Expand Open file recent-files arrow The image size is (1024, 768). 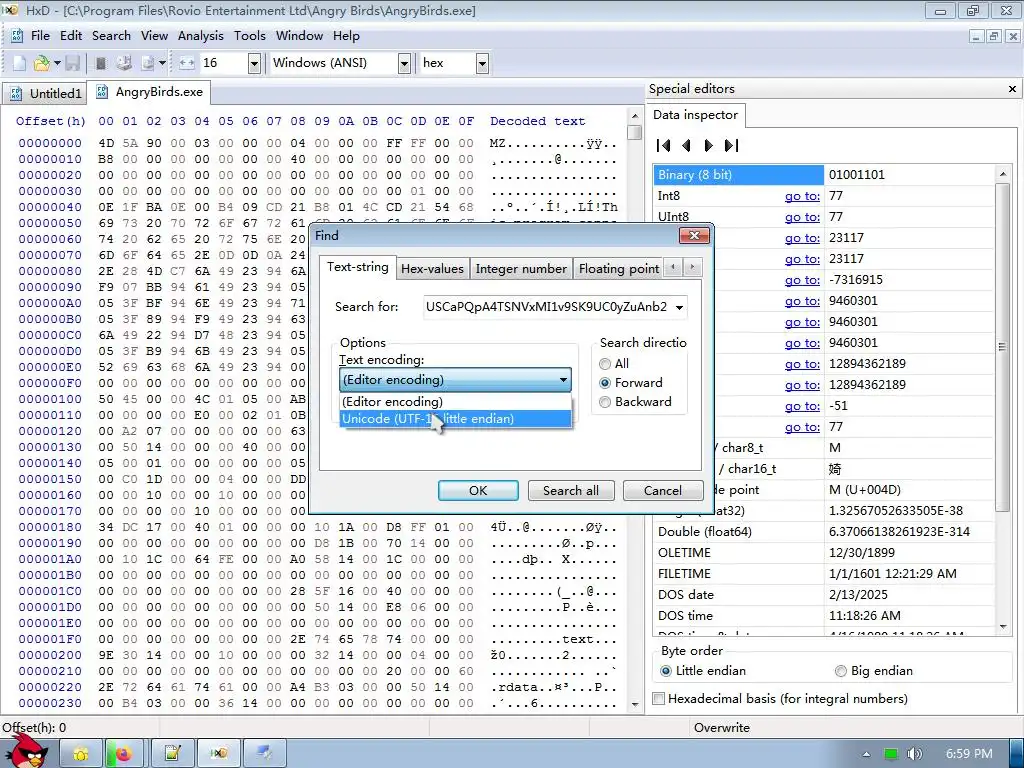tap(57, 63)
